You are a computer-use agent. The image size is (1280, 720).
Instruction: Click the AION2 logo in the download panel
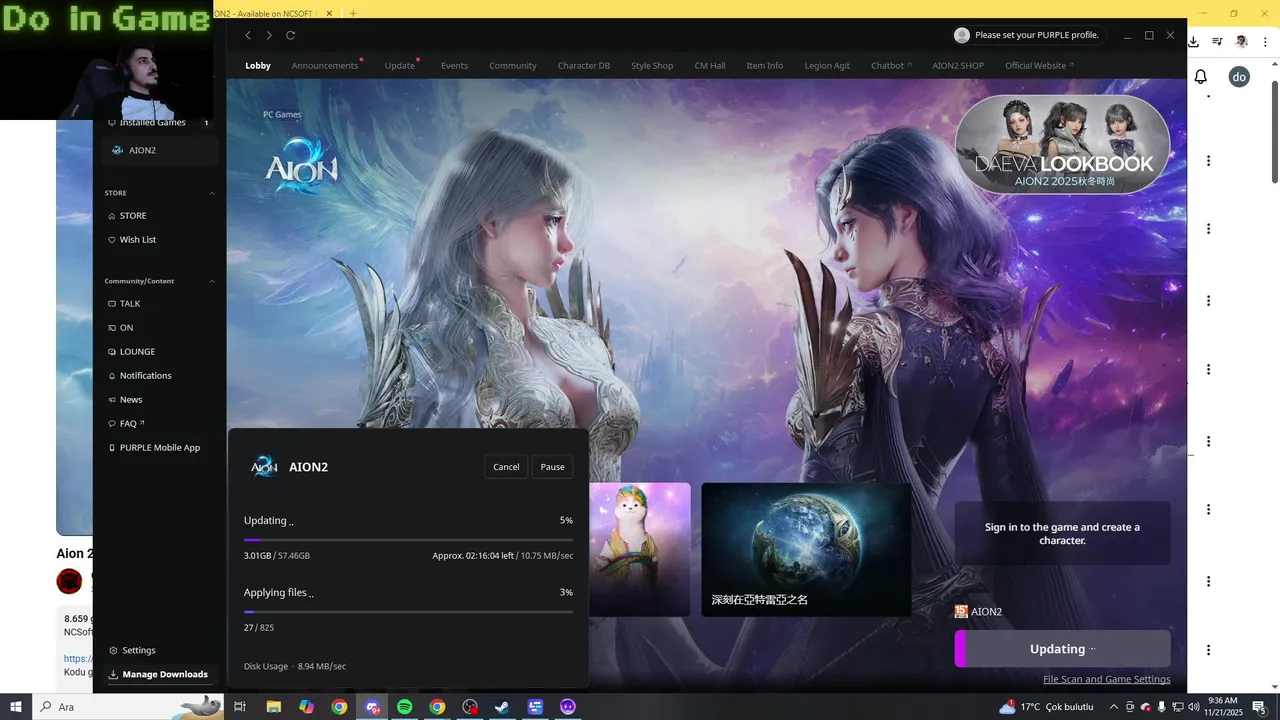264,467
